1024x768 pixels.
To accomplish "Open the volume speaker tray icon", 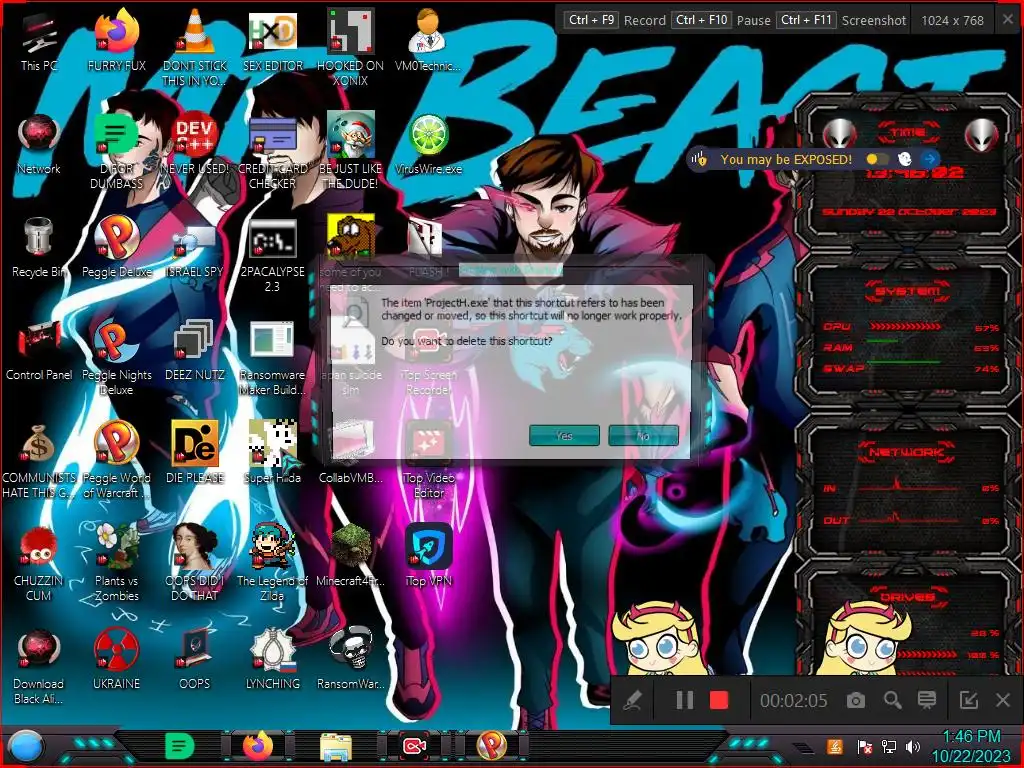I will click(x=913, y=746).
